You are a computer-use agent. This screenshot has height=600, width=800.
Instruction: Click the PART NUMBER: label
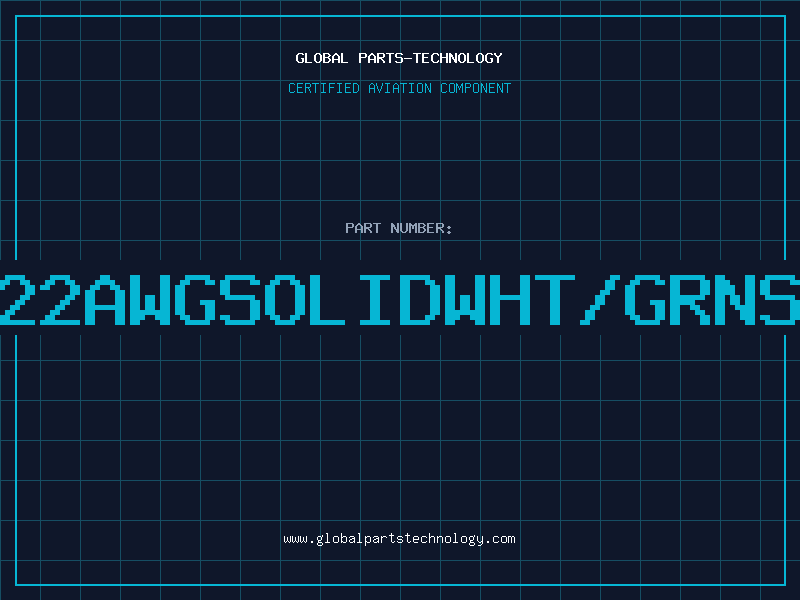(399, 228)
